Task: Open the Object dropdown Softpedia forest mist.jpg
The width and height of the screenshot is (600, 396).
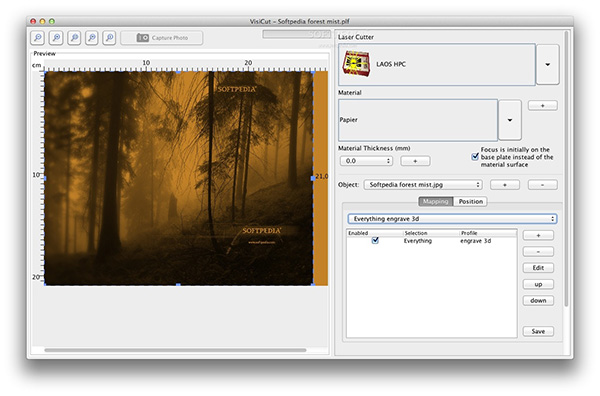Action: pyautogui.click(x=423, y=185)
